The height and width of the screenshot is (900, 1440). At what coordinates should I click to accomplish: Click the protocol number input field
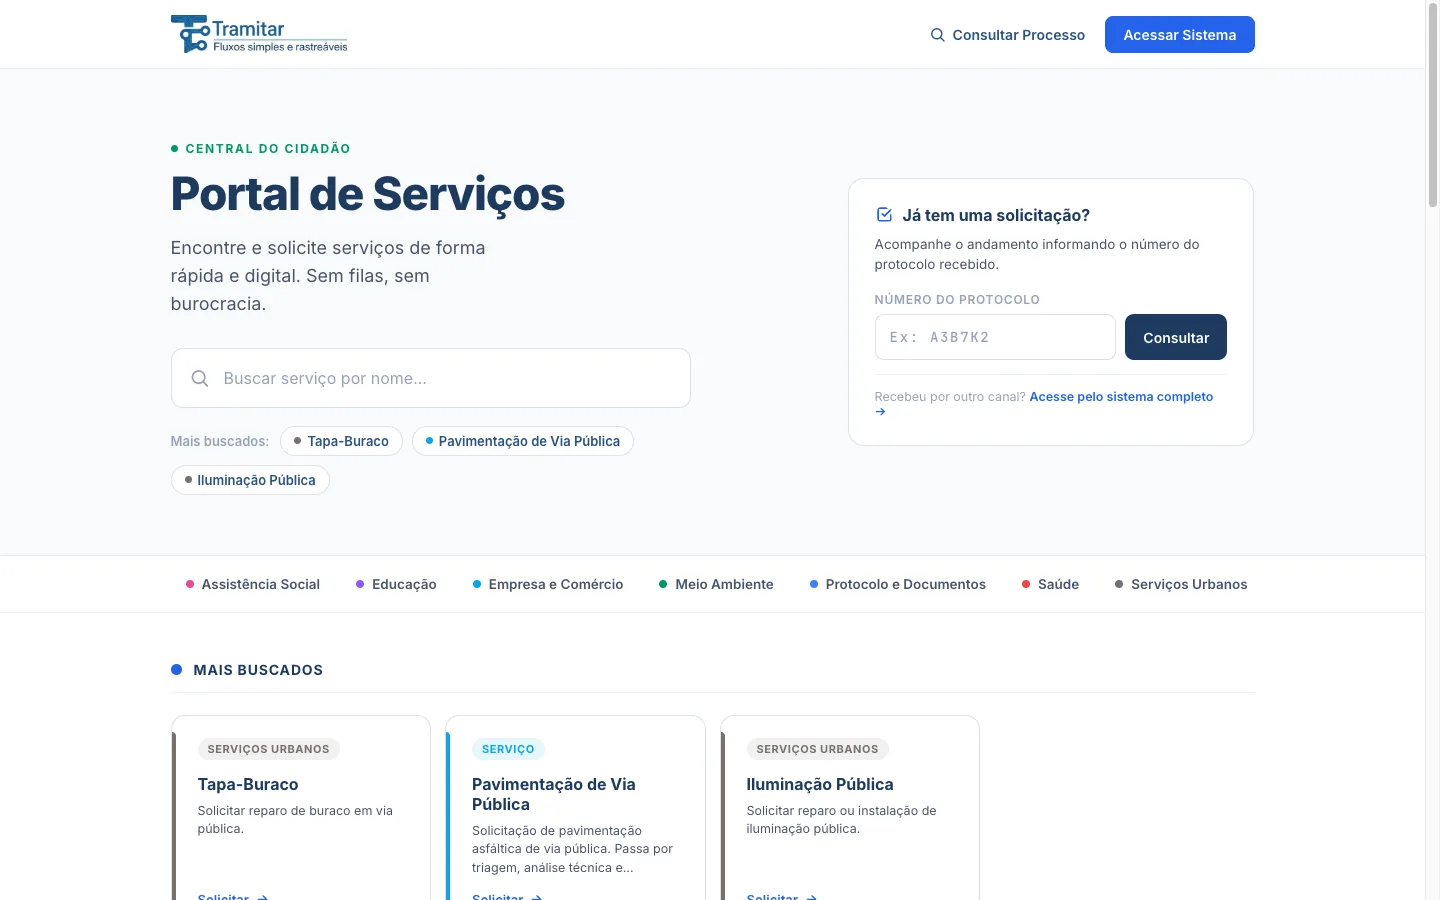point(995,337)
